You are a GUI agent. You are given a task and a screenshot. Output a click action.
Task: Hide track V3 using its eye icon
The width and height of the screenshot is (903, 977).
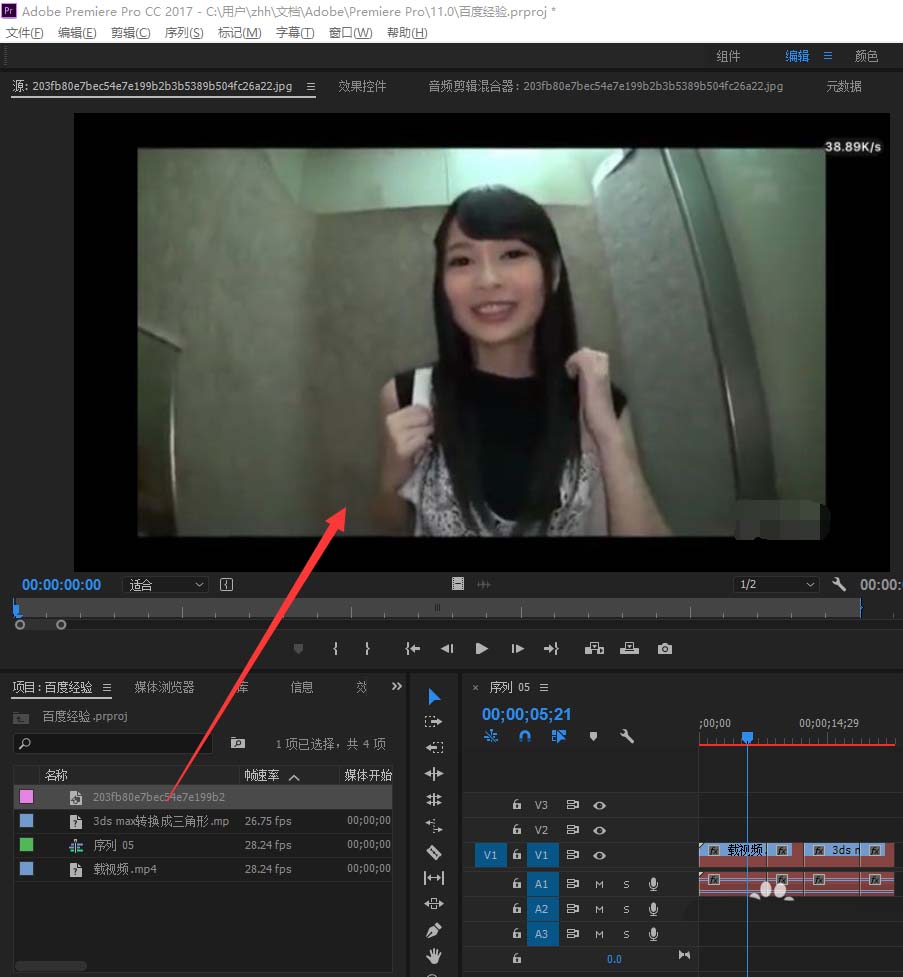tap(599, 804)
